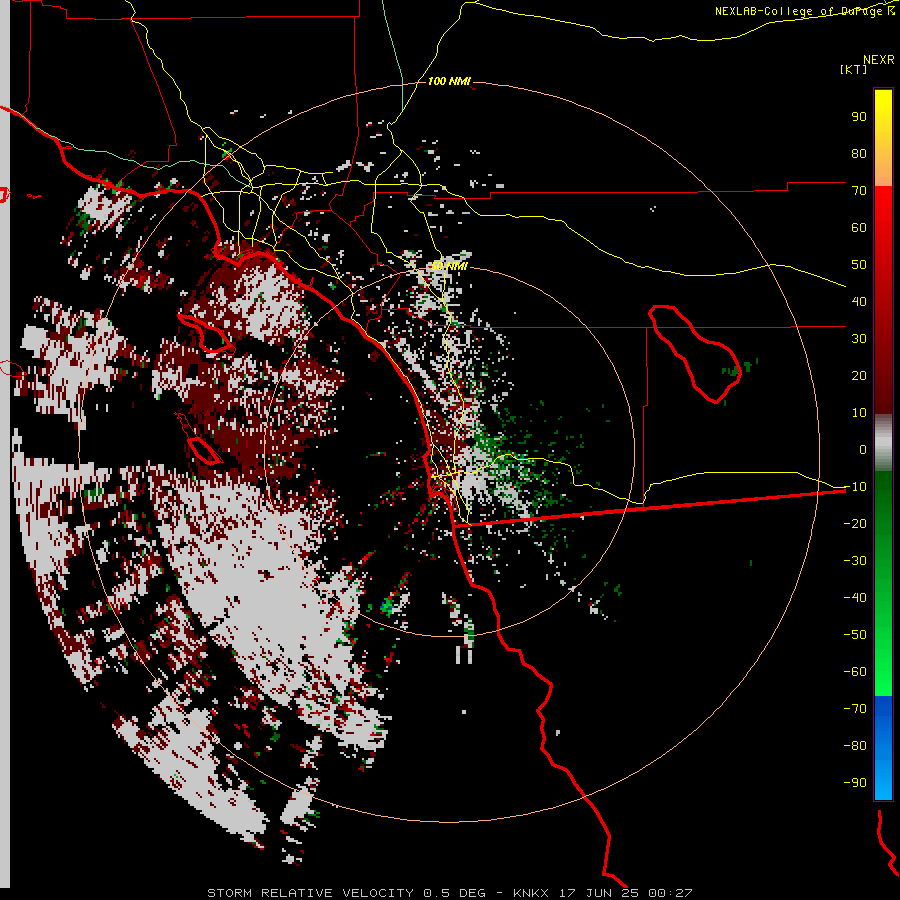This screenshot has height=900, width=900.
Task: Click the 100 NMI range ring label
Action: tap(449, 82)
